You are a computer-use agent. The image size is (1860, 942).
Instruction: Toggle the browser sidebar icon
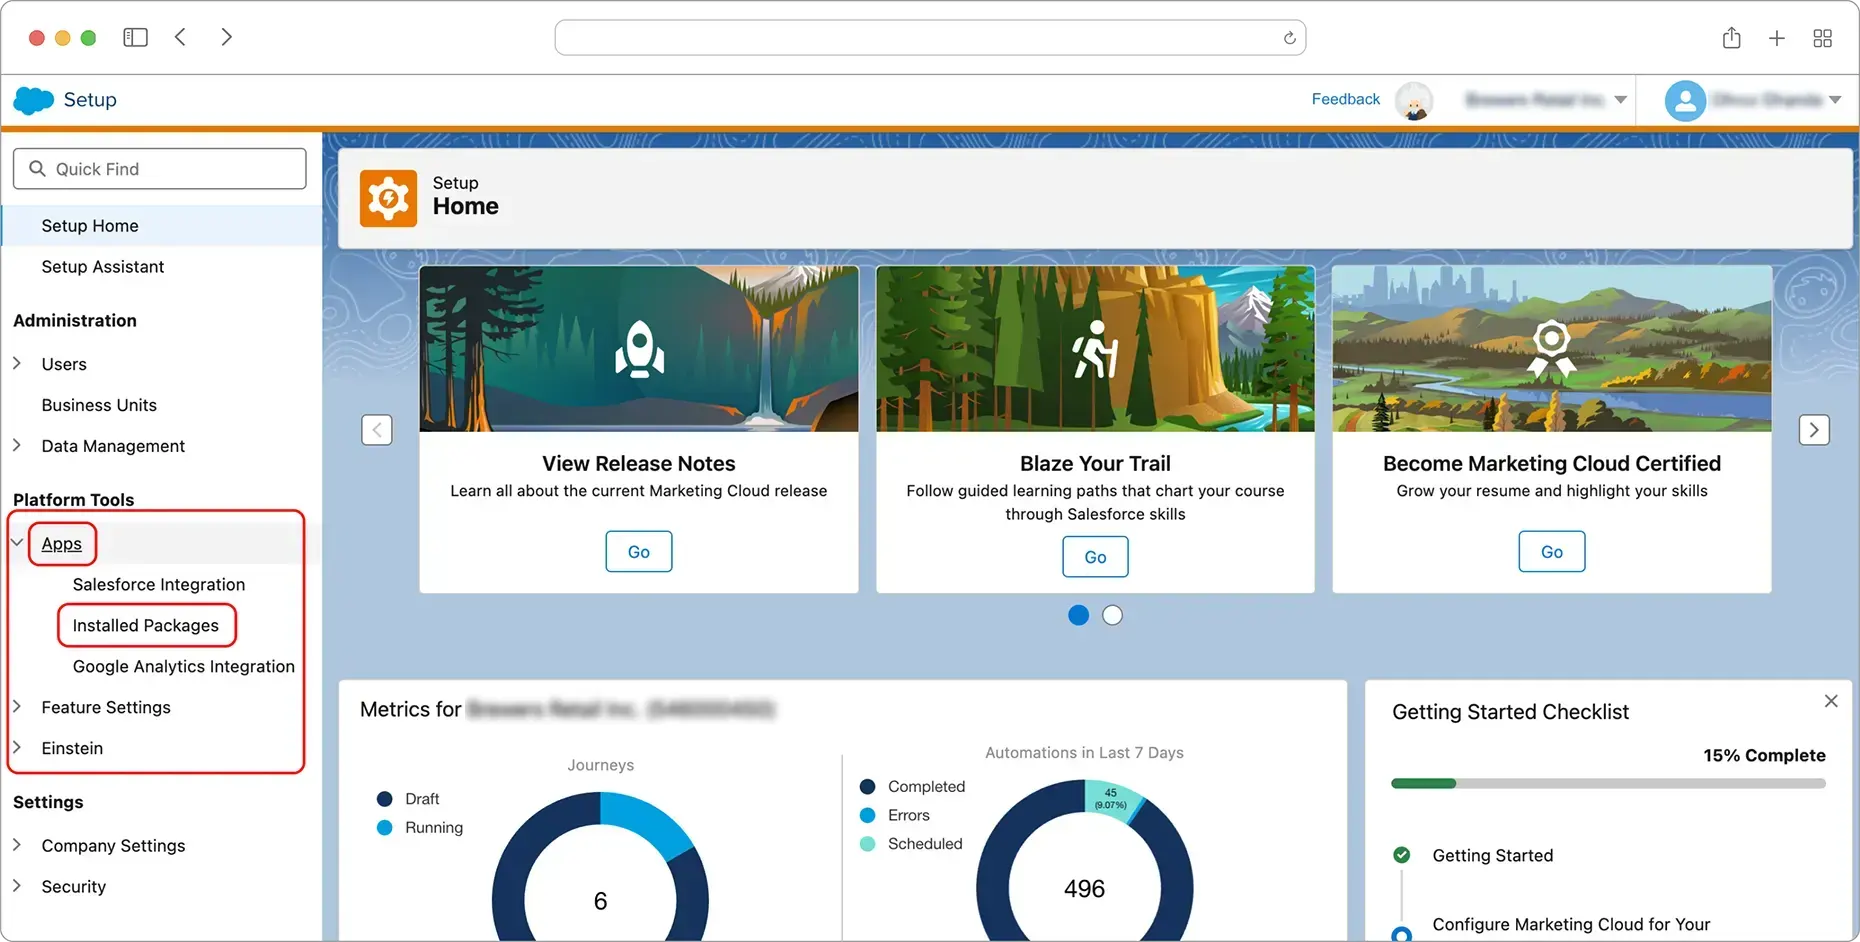135,37
